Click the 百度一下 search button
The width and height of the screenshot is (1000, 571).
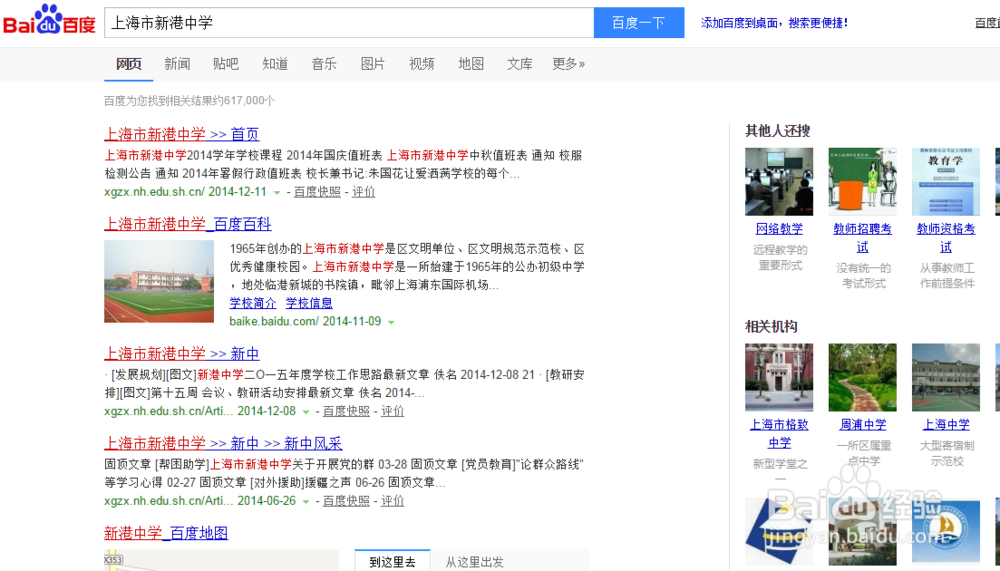click(639, 23)
